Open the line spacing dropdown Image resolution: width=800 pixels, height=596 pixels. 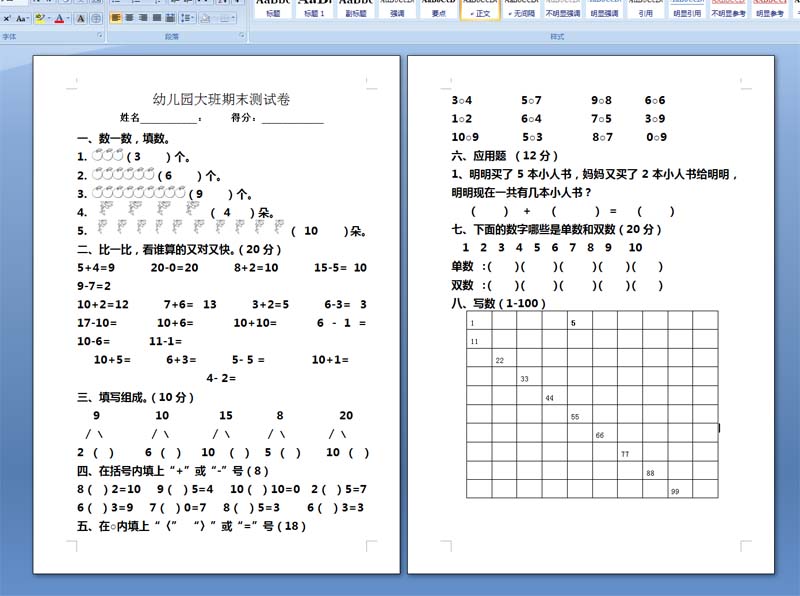point(188,18)
